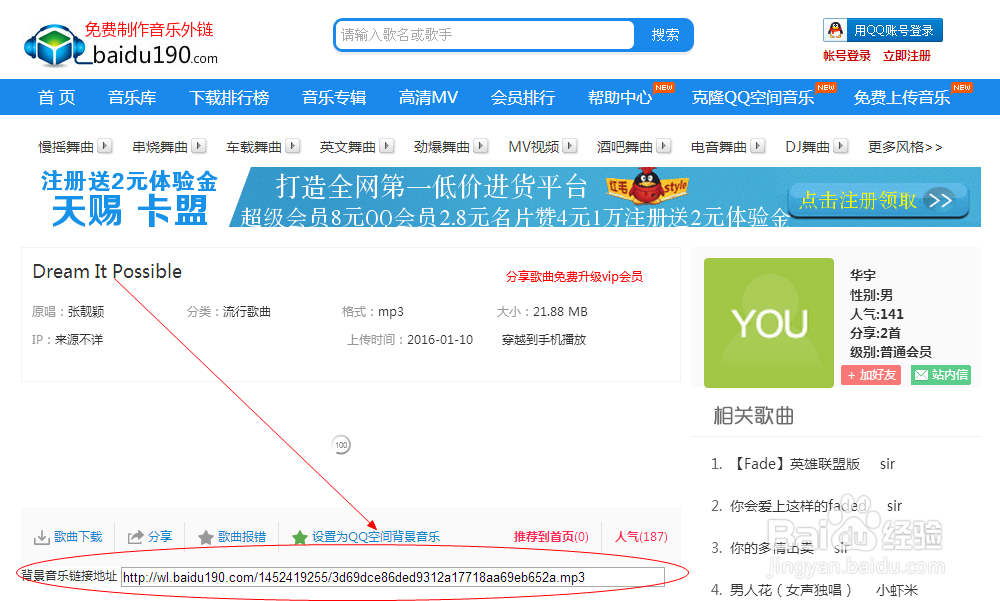Expand the MV视频 category arrow

pos(573,145)
